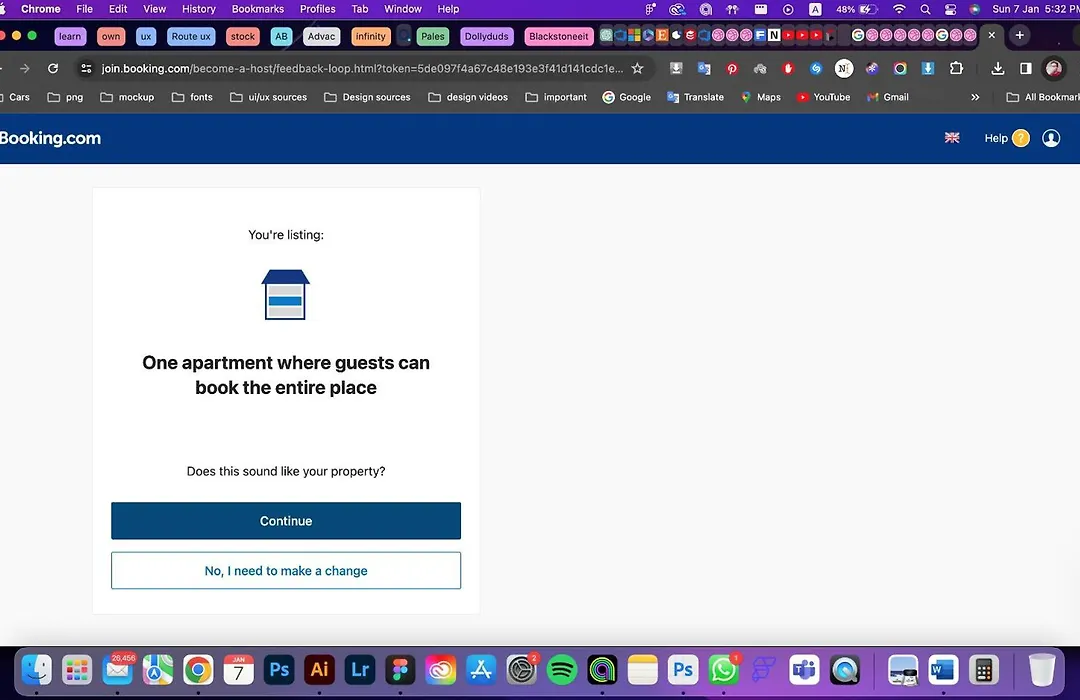Expand the "learn" tab group
1080x700 pixels.
(x=70, y=37)
